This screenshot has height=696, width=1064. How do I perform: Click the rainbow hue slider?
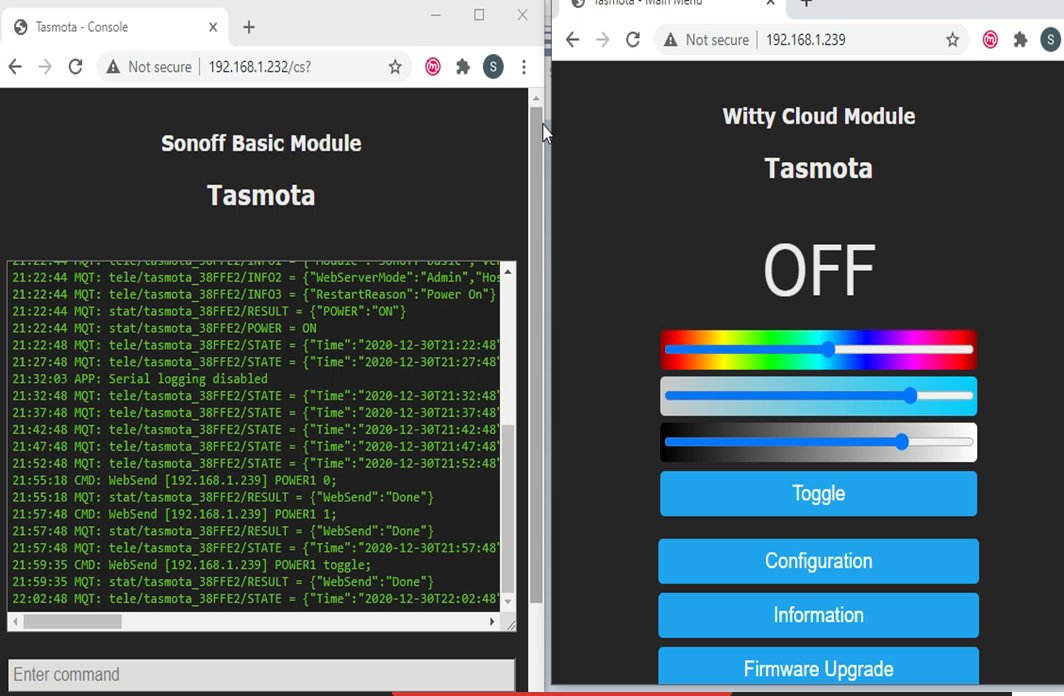(818, 349)
